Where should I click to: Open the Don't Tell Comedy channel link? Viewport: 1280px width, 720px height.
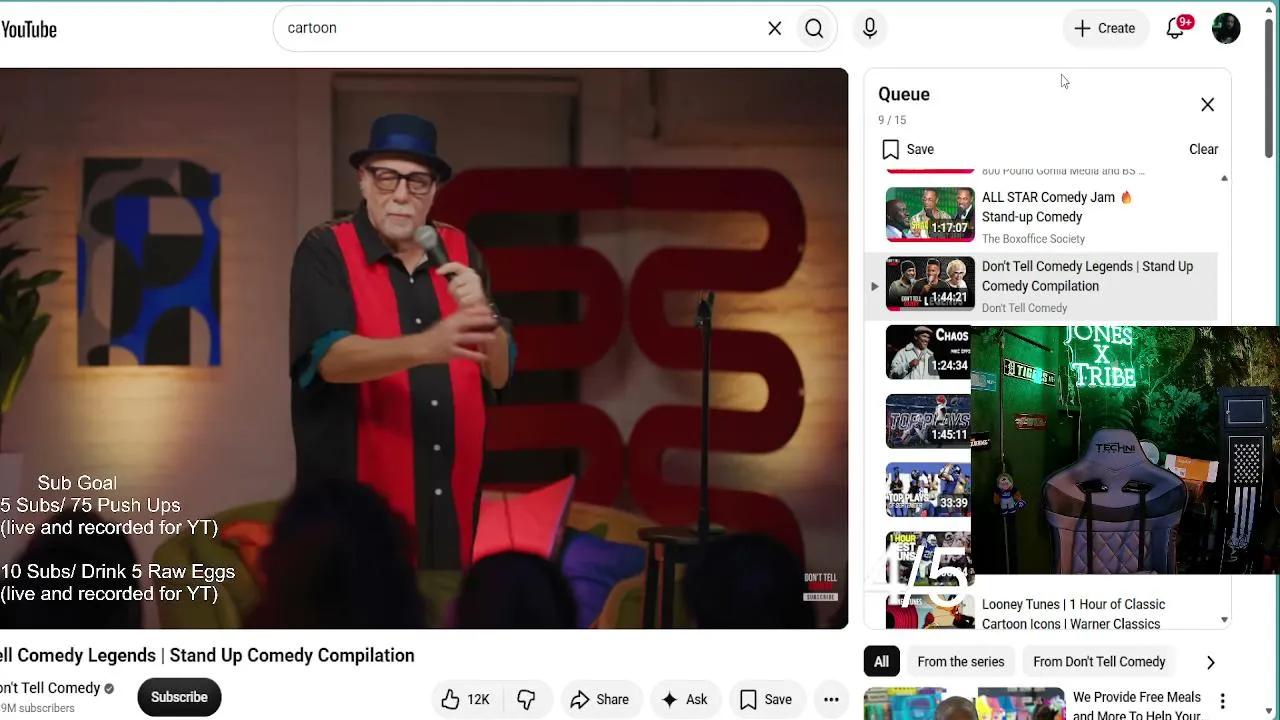(x=50, y=688)
